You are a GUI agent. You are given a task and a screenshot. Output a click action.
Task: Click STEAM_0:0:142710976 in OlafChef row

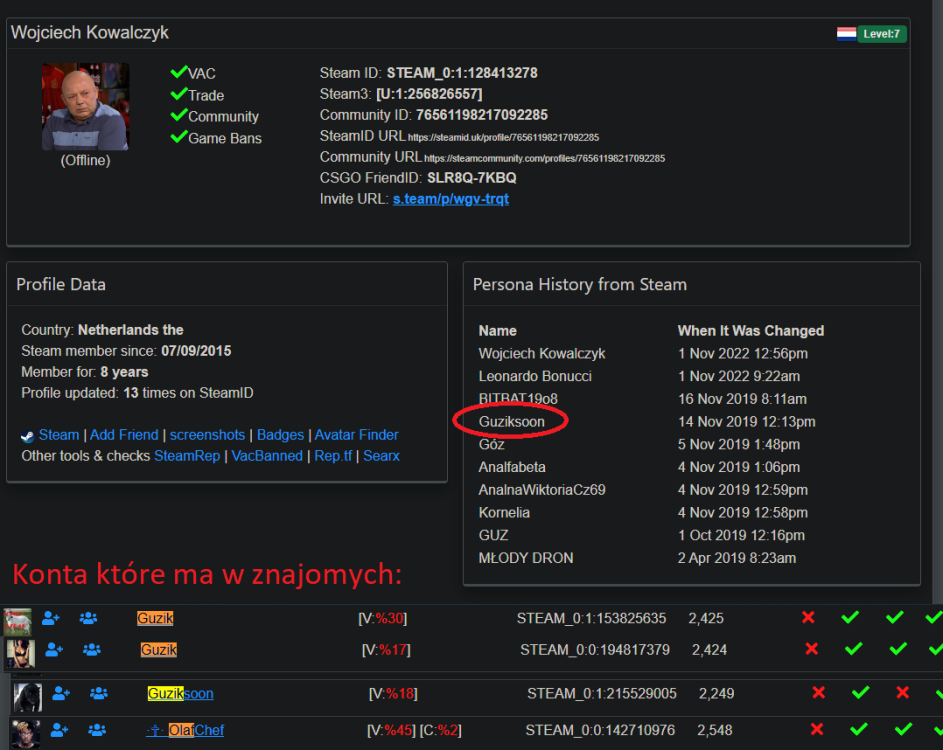pos(600,730)
